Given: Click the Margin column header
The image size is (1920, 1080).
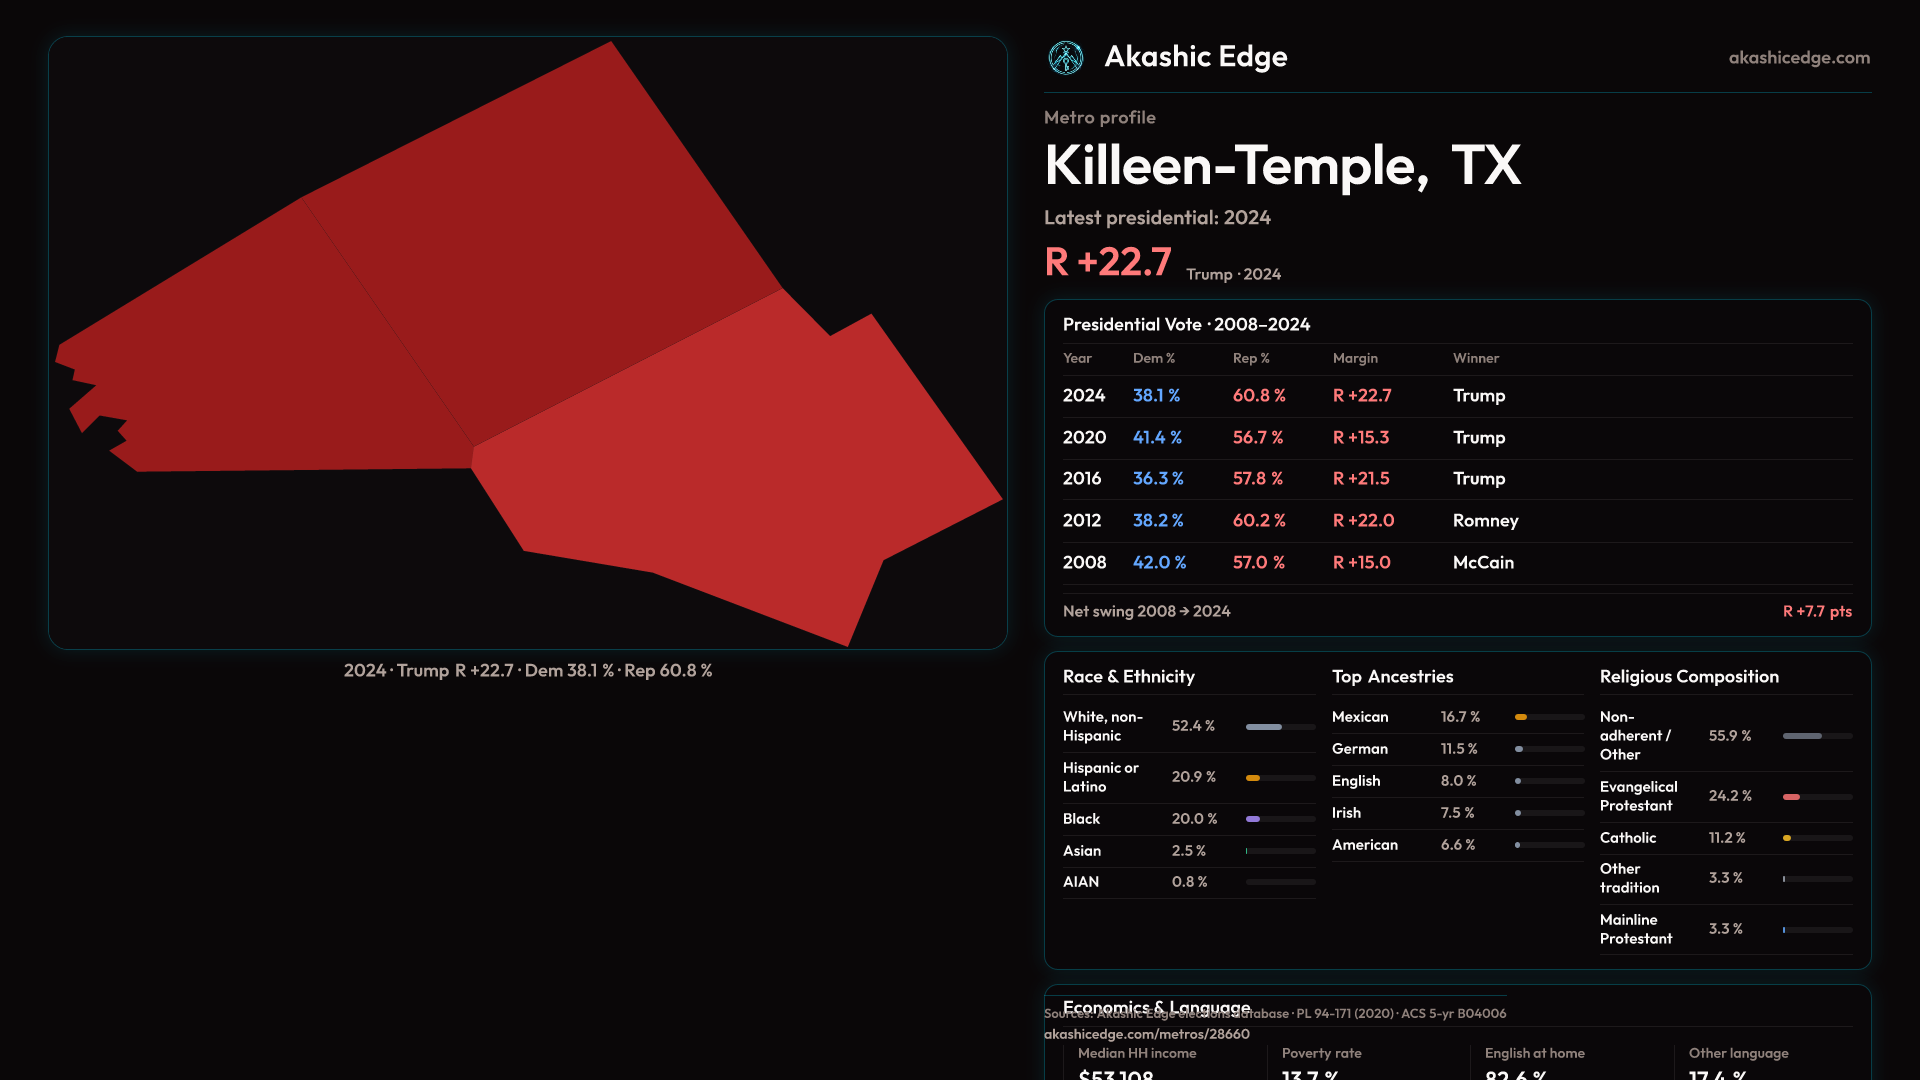Looking at the screenshot, I should (1355, 358).
